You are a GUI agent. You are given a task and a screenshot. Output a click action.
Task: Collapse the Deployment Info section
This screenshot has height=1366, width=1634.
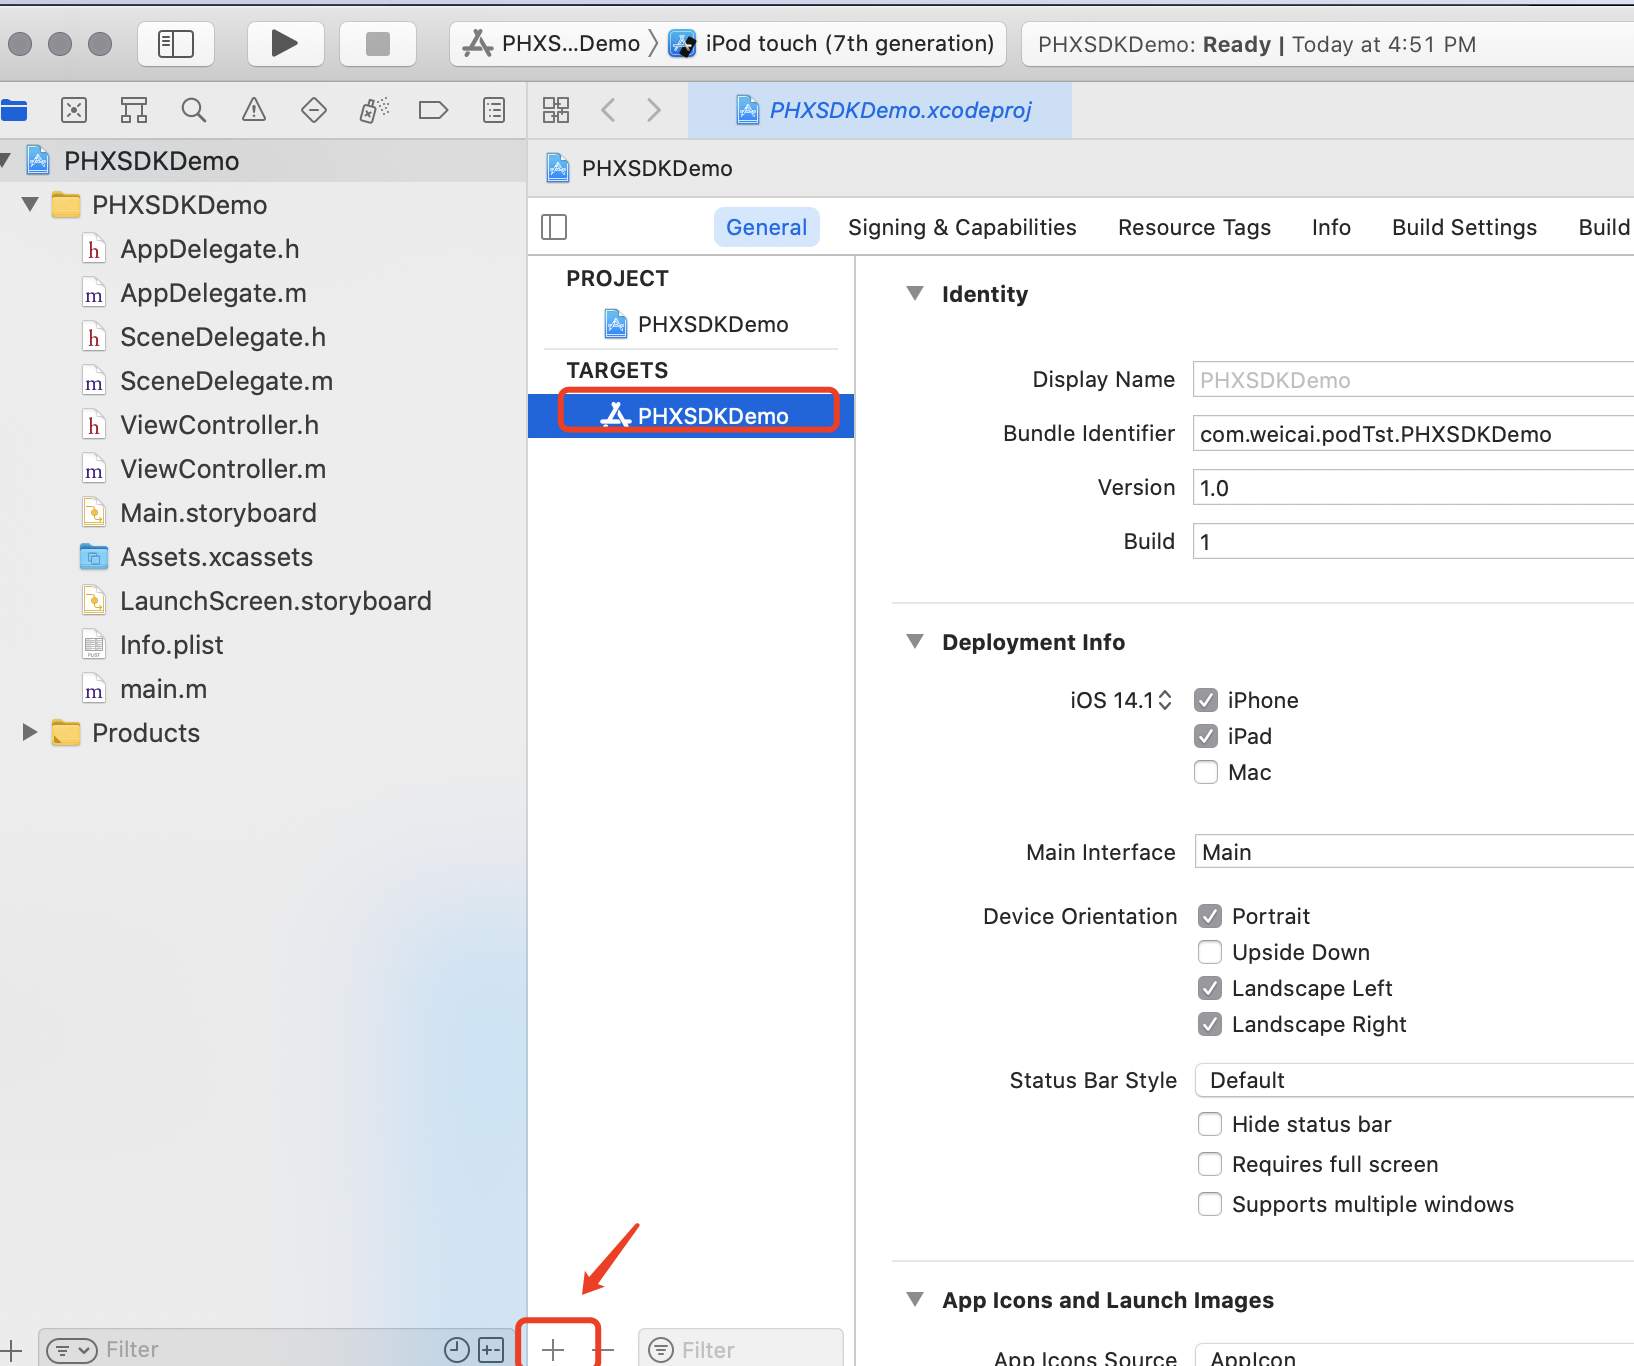click(915, 642)
